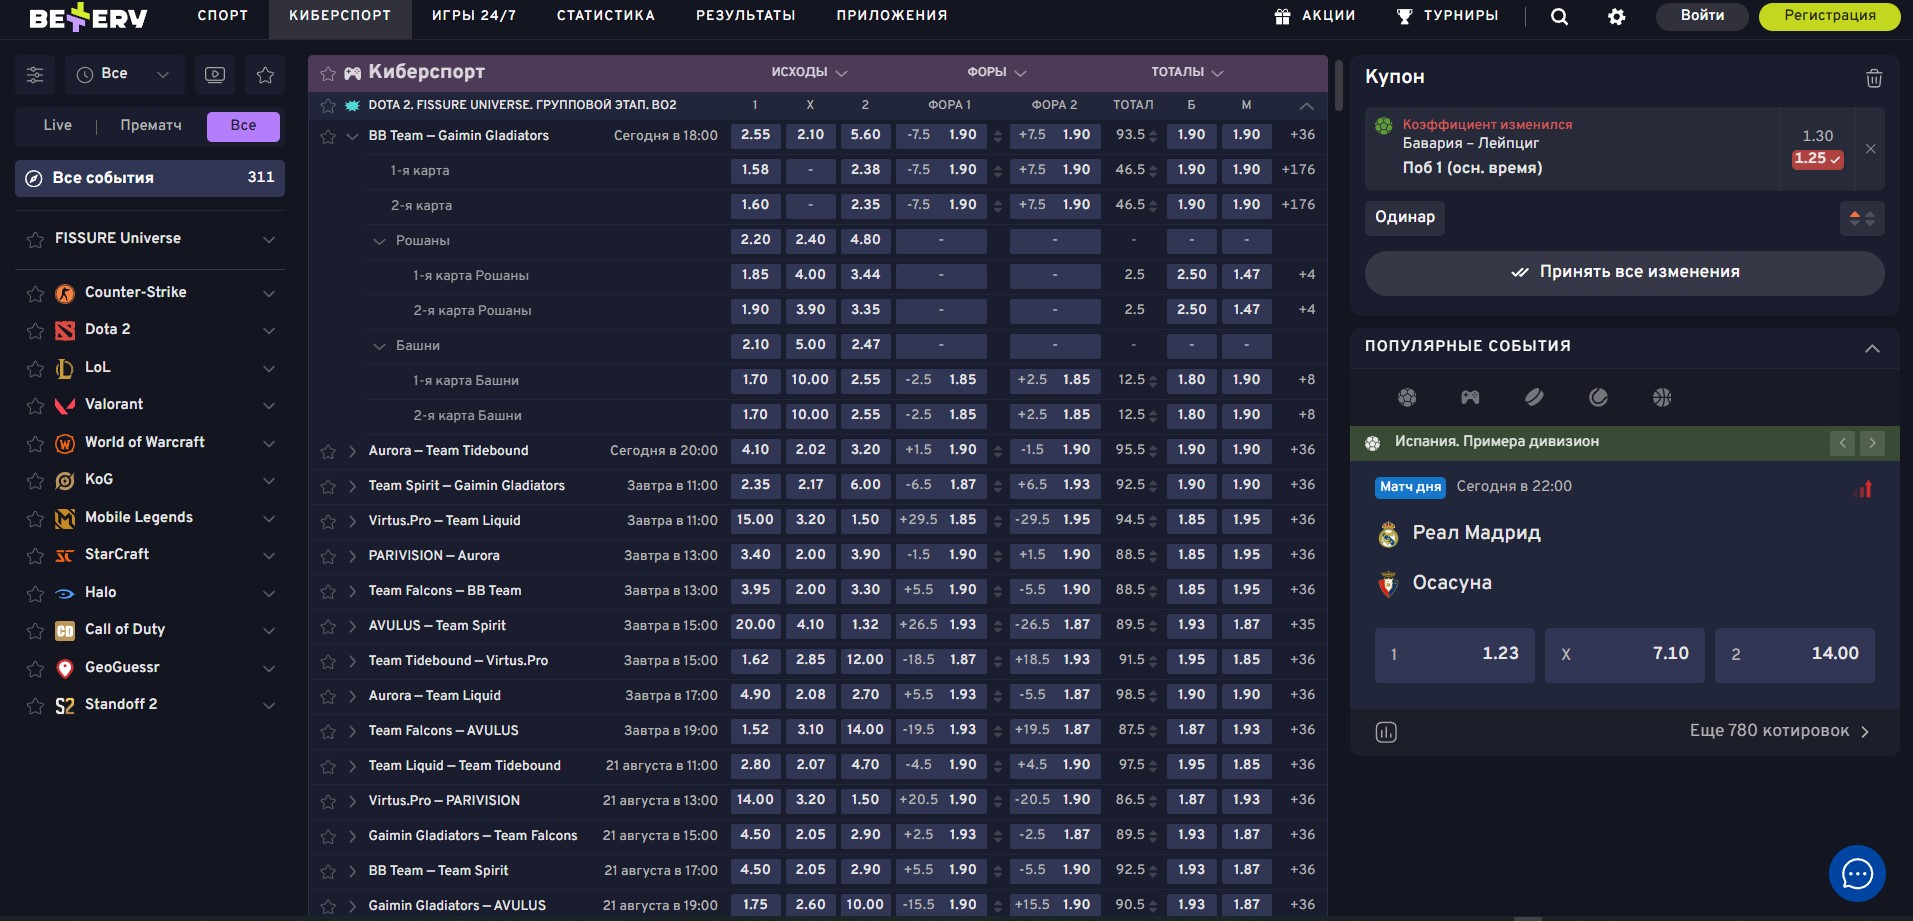Open РЕЗУЛЬТАТЫ menu item

point(746,16)
